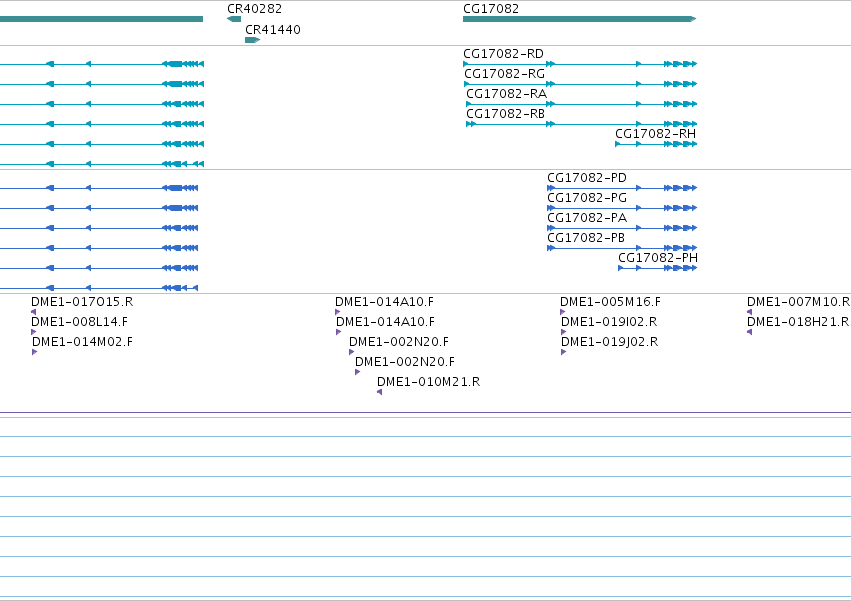Click the purple arrow under DME1-005M16.F
851x601 pixels.
[562, 312]
